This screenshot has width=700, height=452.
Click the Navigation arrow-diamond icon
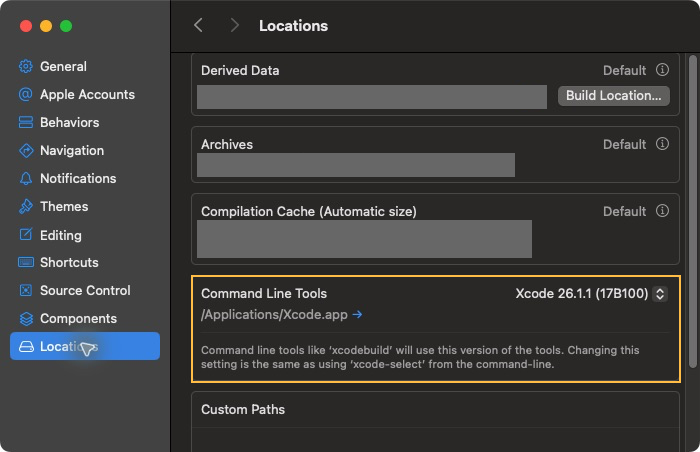pos(26,151)
